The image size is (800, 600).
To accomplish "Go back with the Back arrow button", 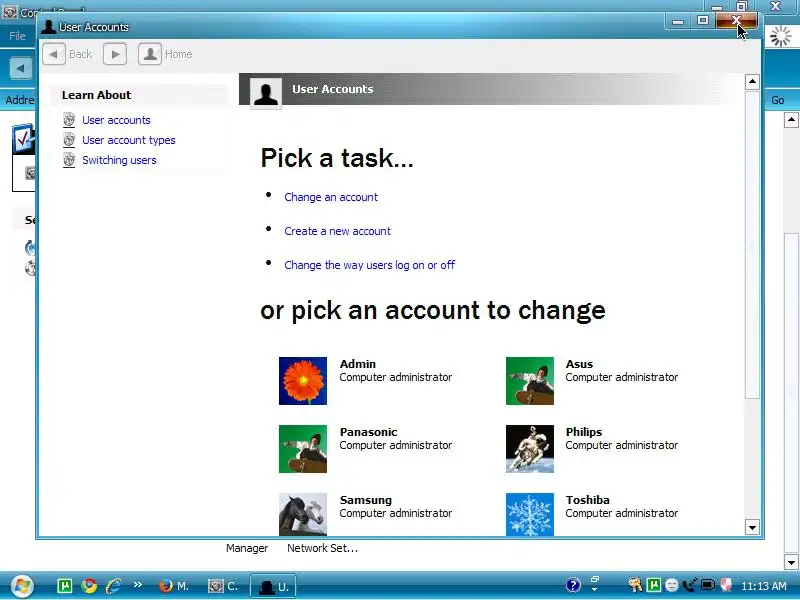I will click(54, 54).
